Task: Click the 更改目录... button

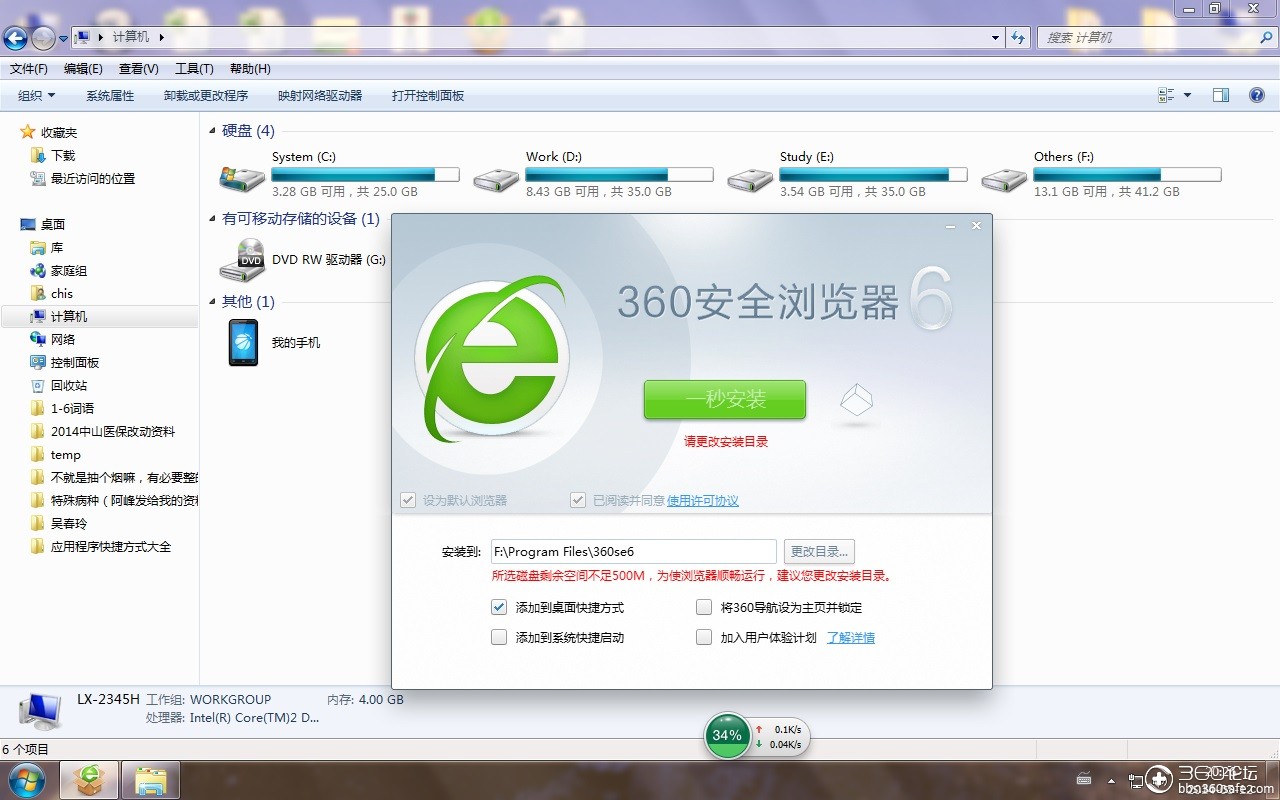Action: 819,551
